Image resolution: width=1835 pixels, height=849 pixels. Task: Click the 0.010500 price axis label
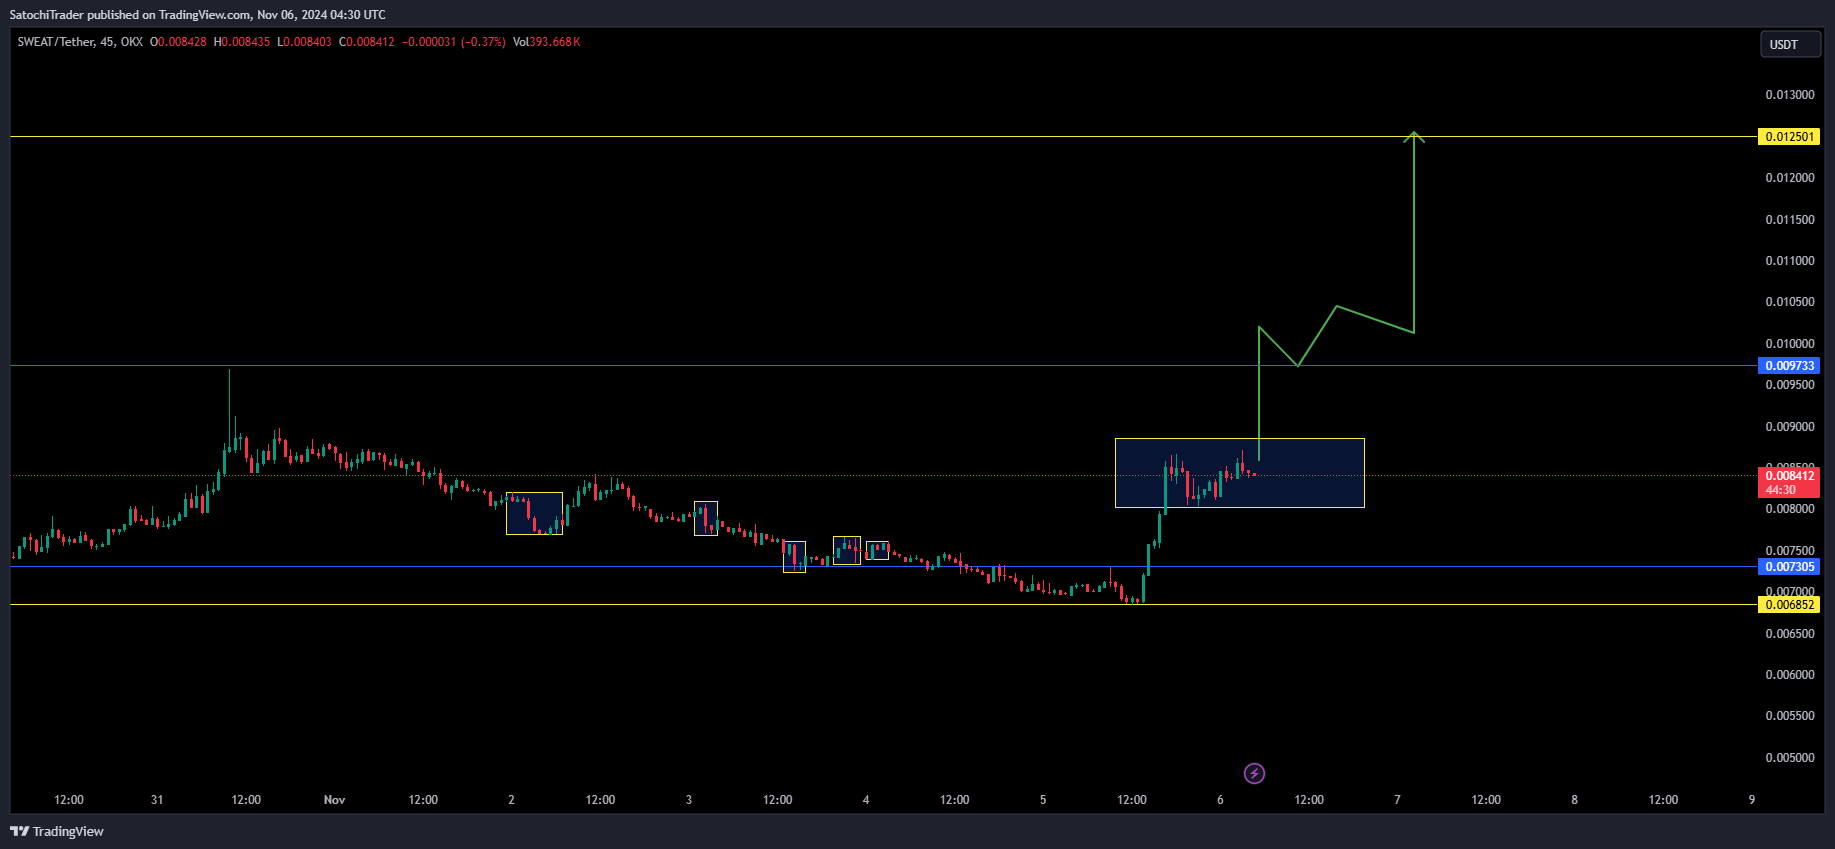click(x=1789, y=302)
